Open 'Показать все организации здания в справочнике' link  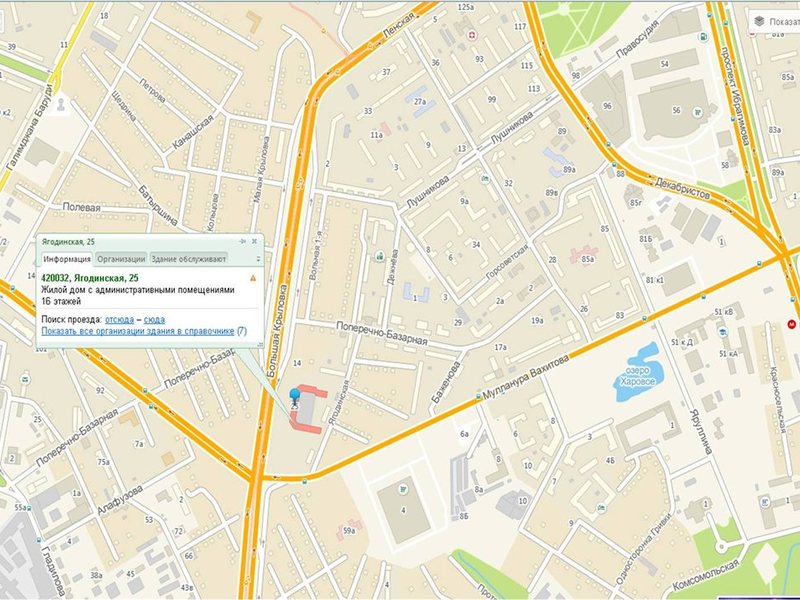138,330
